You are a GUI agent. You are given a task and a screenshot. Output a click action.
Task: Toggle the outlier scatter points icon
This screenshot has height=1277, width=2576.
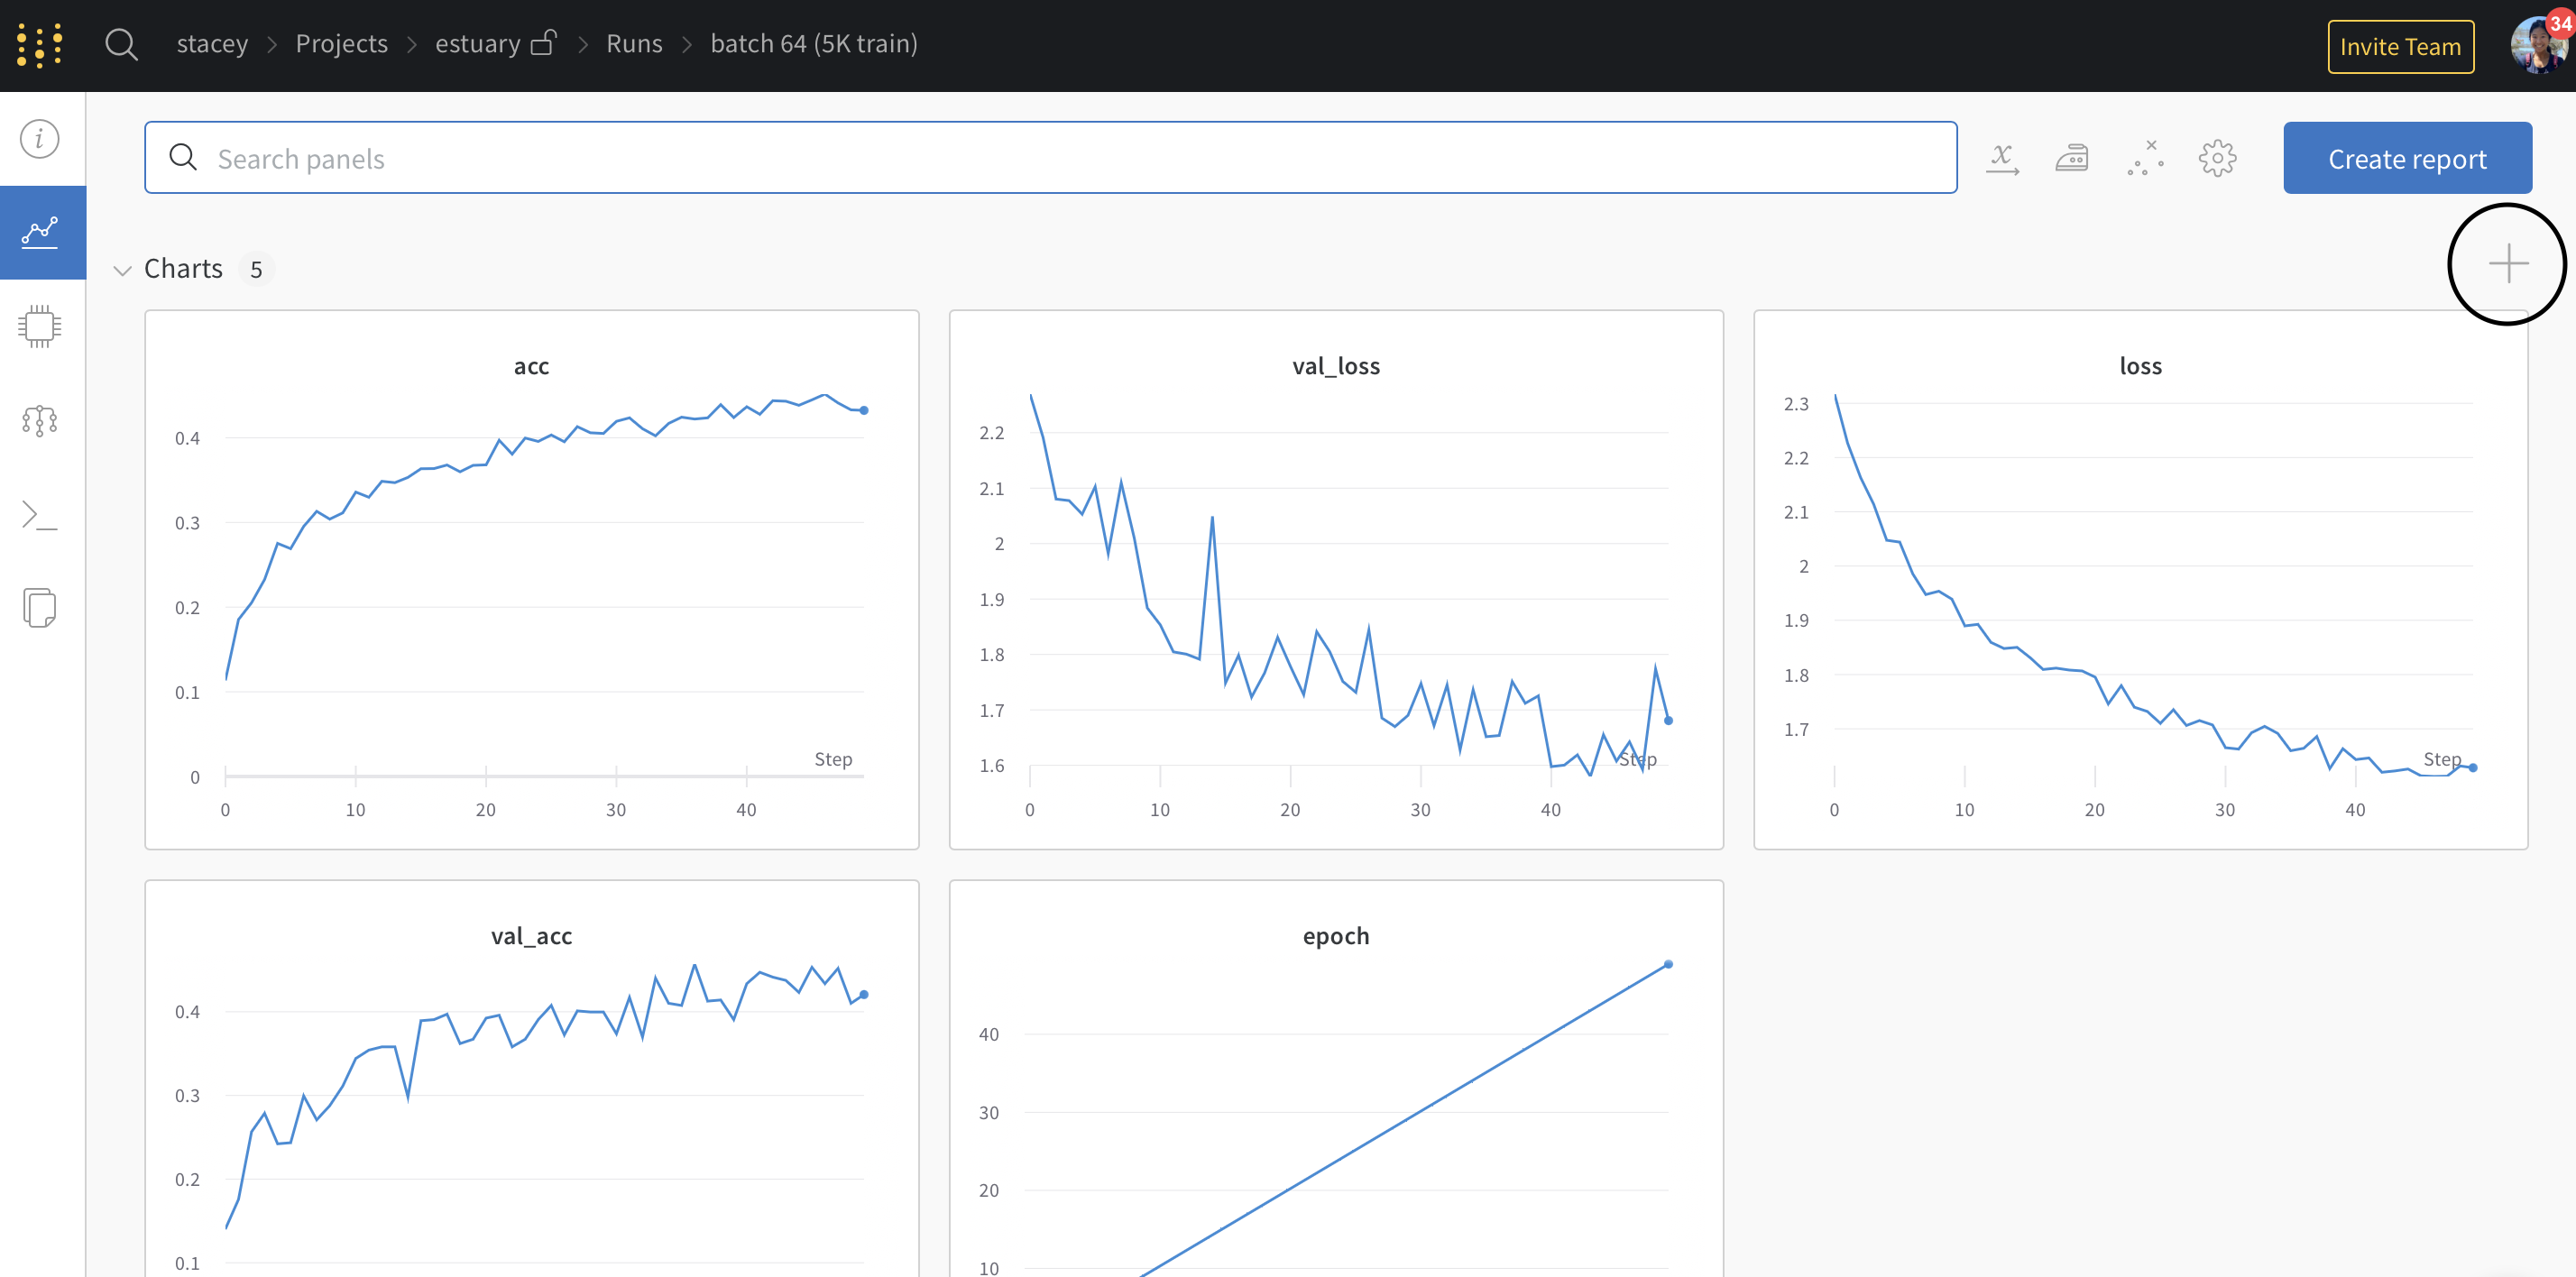coord(2145,158)
